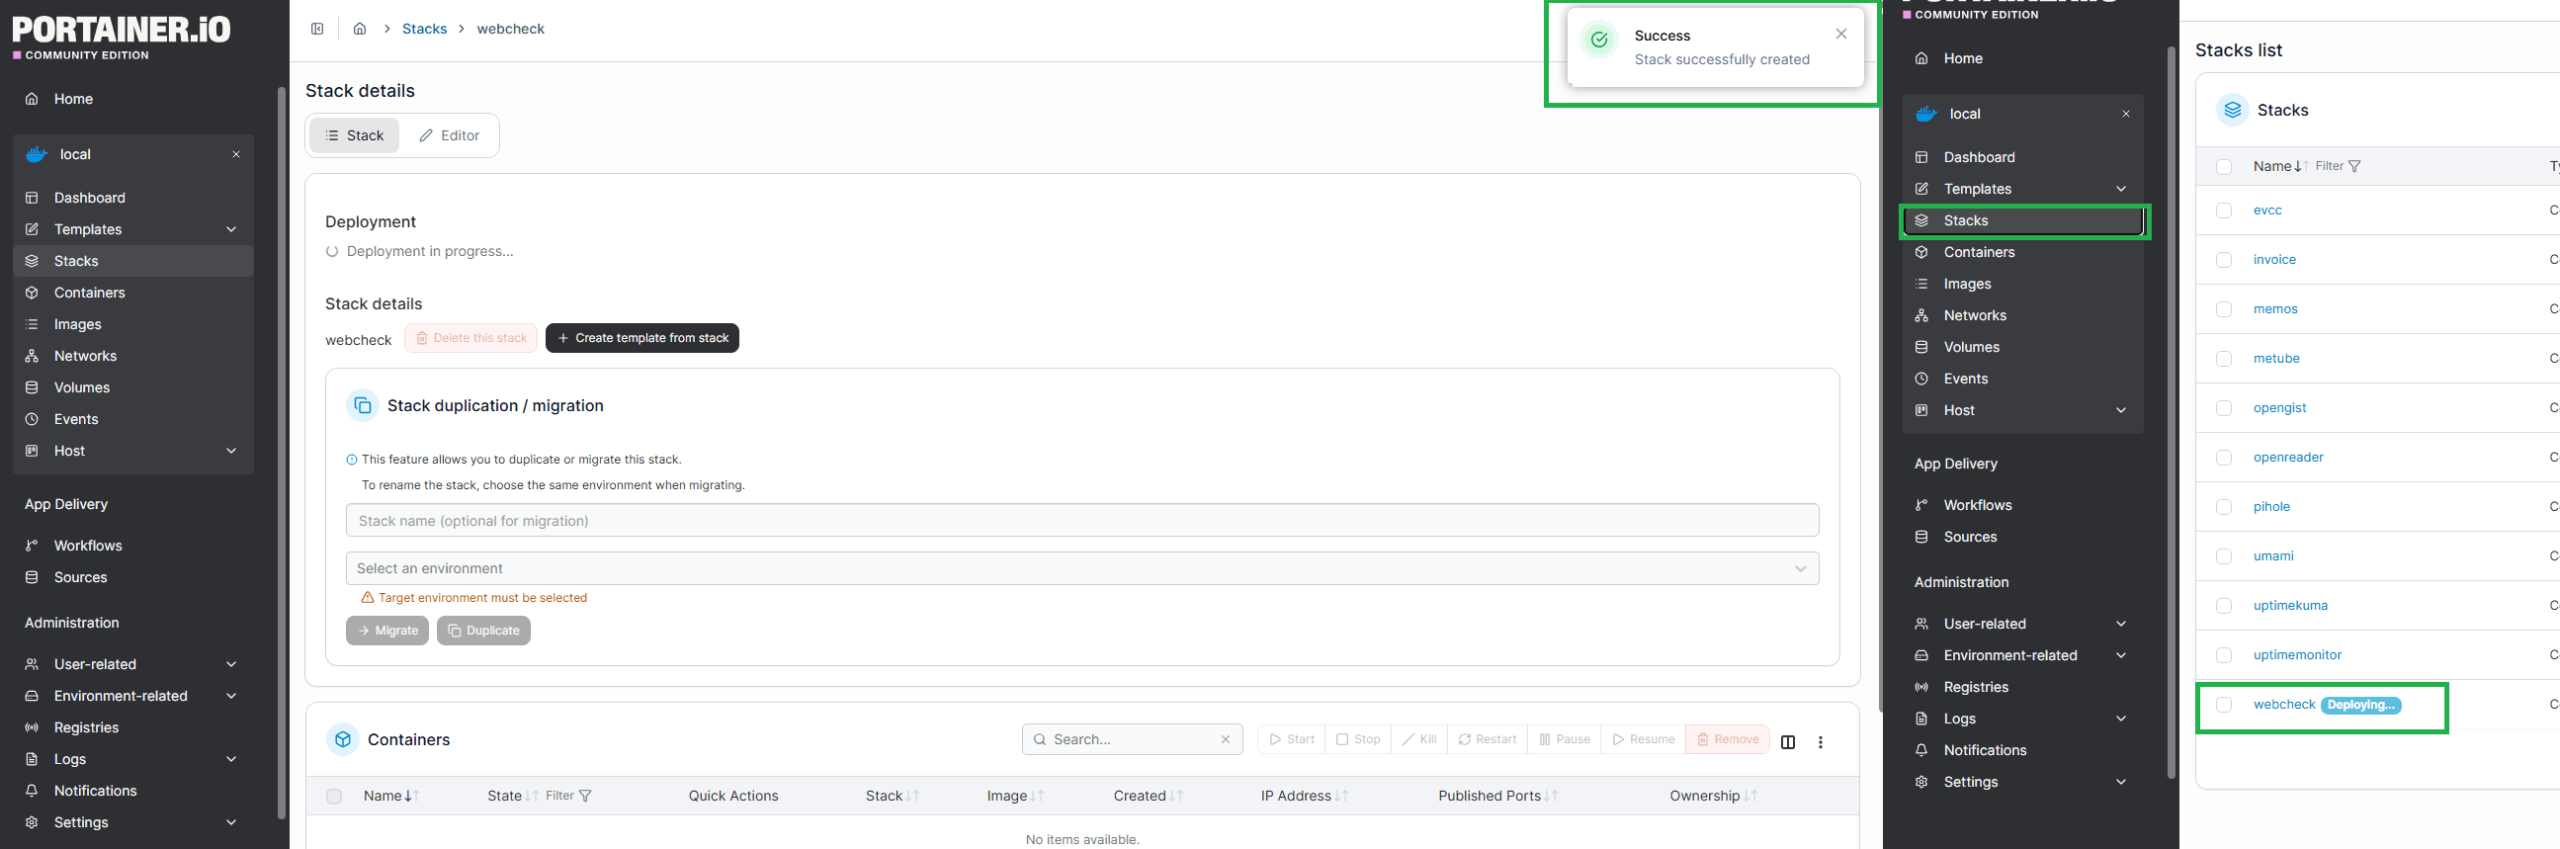Viewport: 2560px width, 849px height.
Task: Expand Environment-related in the left sidebar
Action: coord(133,696)
